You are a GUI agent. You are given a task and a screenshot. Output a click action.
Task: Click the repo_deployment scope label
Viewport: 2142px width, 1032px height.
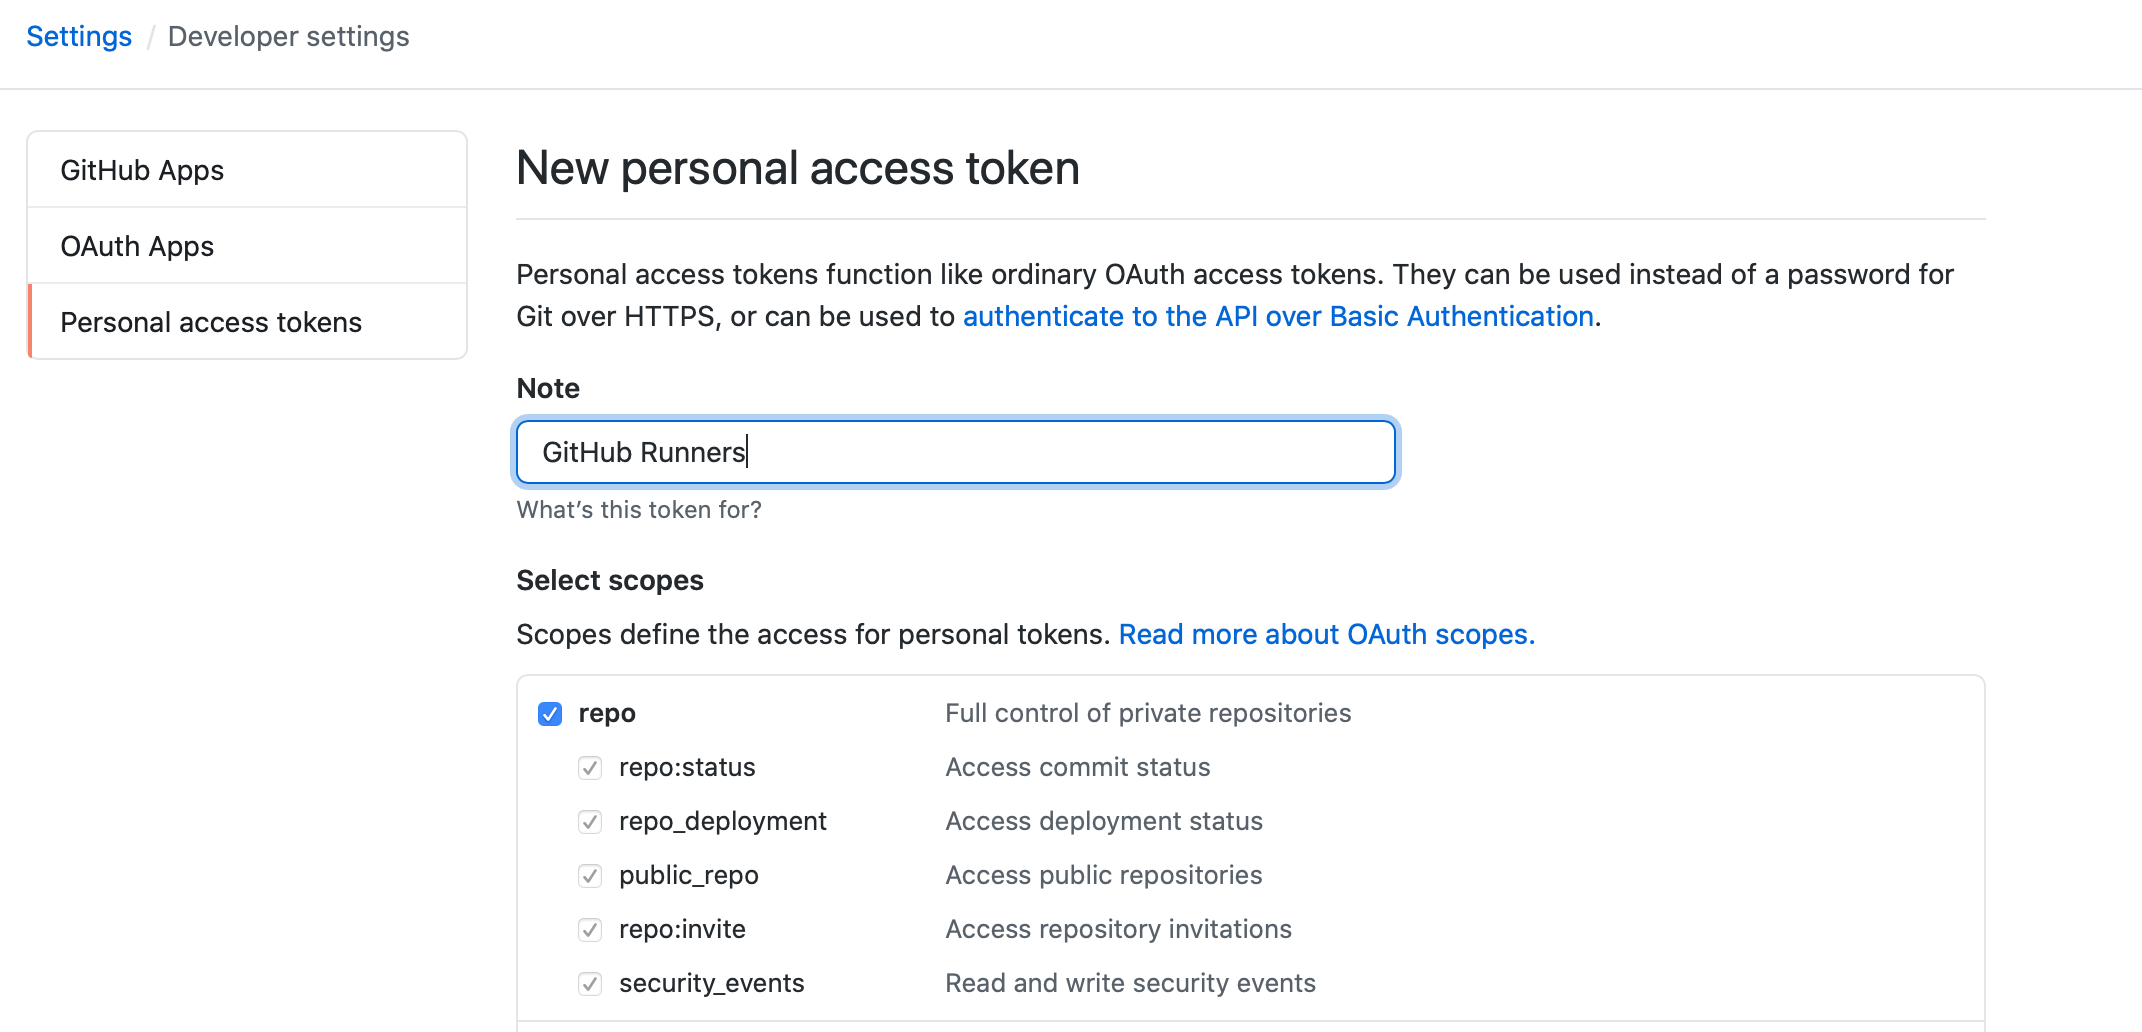pos(722,822)
